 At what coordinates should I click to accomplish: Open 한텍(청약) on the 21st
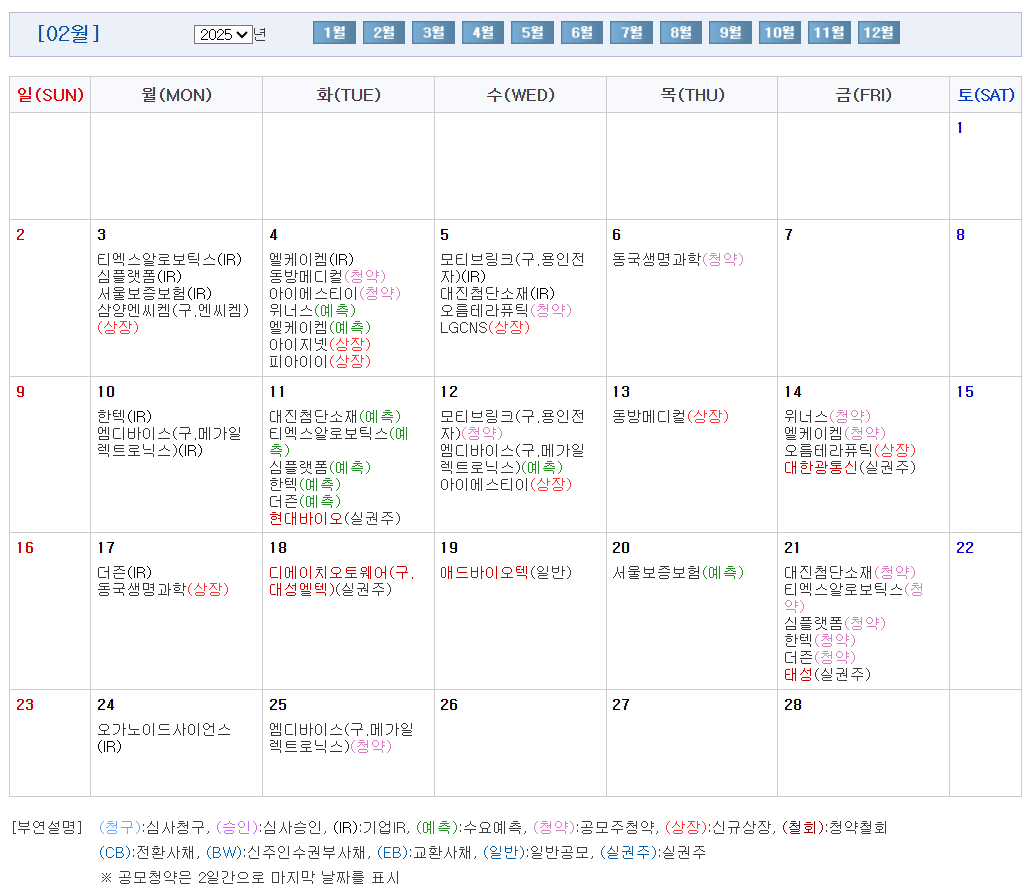820,640
